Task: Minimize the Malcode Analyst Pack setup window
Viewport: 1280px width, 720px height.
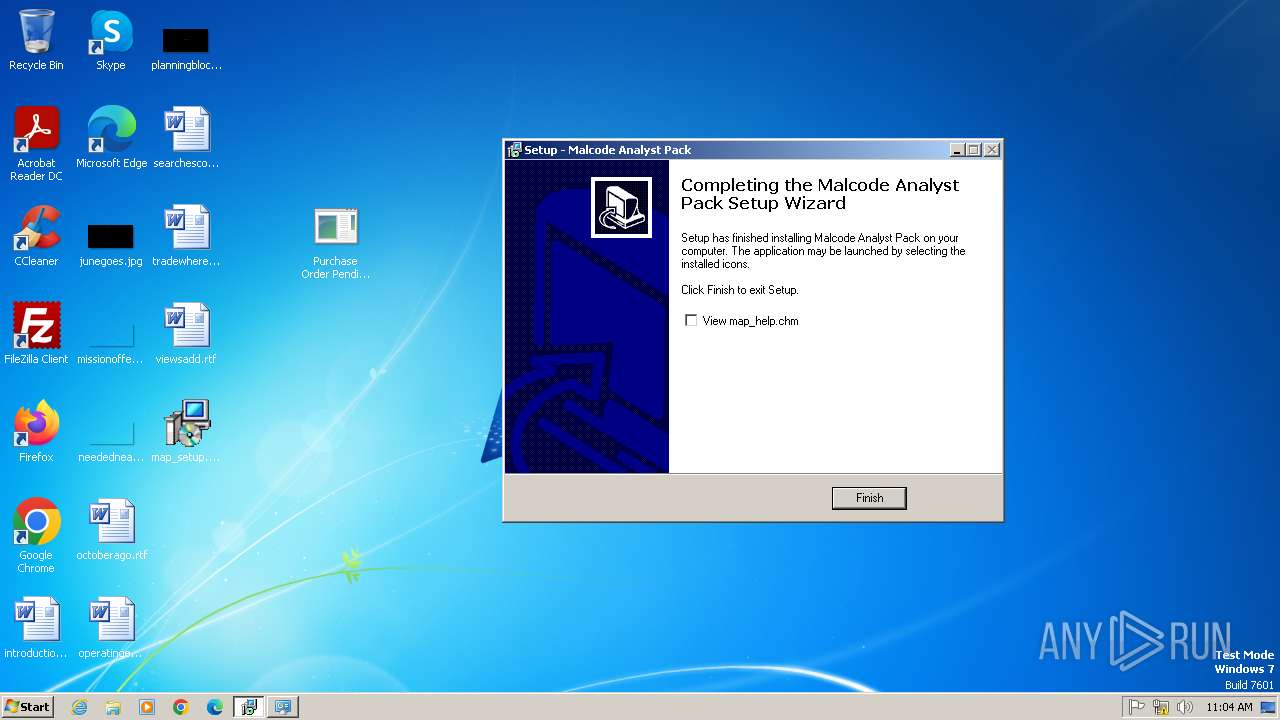Action: tap(957, 150)
